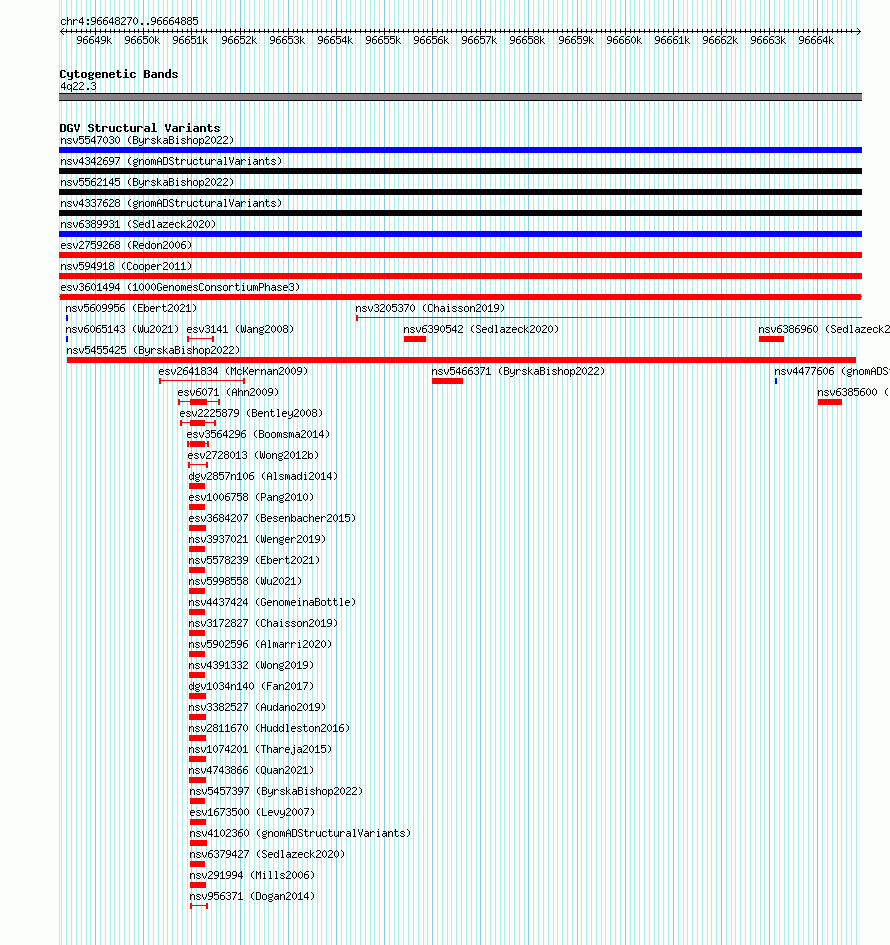The image size is (890, 945).
Task: Click esv3684207 (Besenbacher2015) label
Action: [272, 518]
